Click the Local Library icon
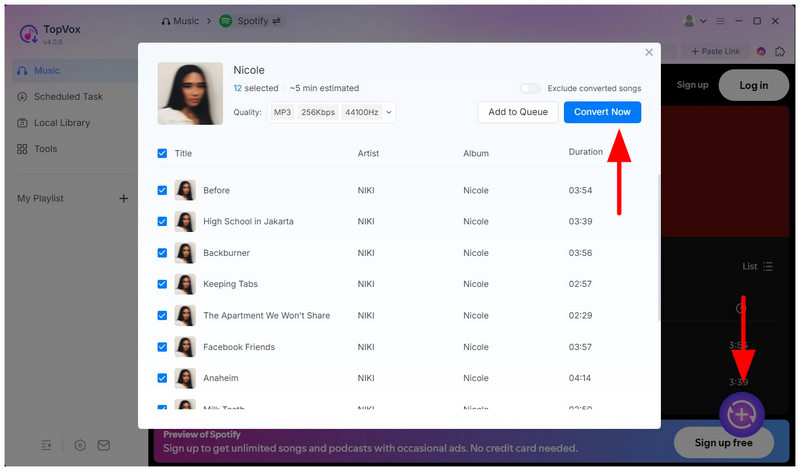 click(x=22, y=122)
